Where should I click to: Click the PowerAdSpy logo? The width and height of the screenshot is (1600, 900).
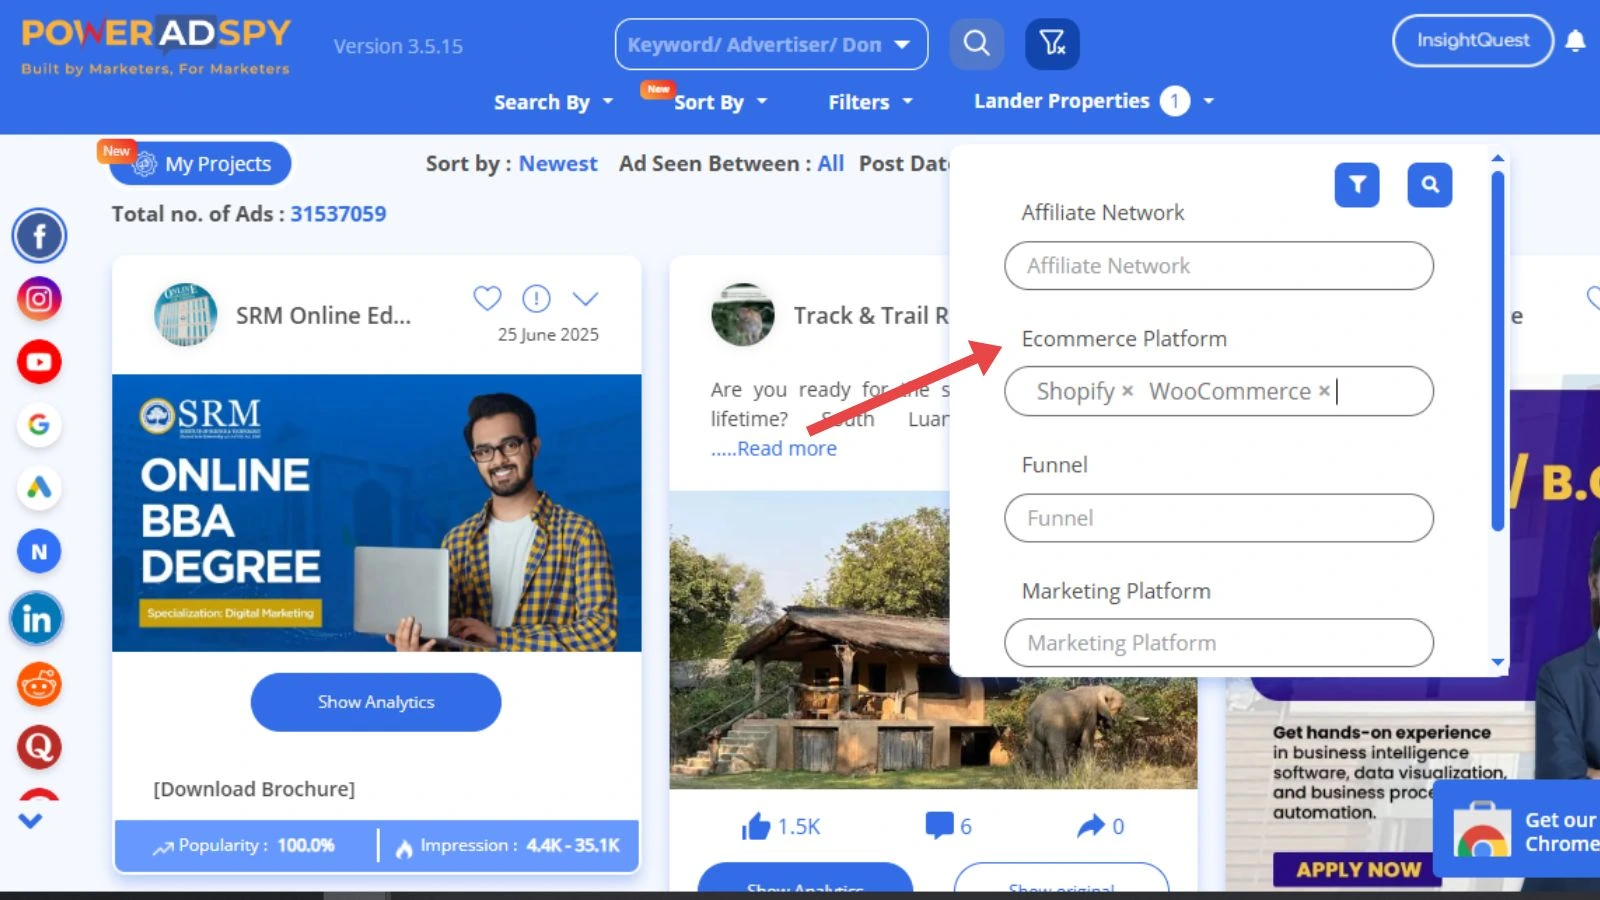click(x=156, y=46)
